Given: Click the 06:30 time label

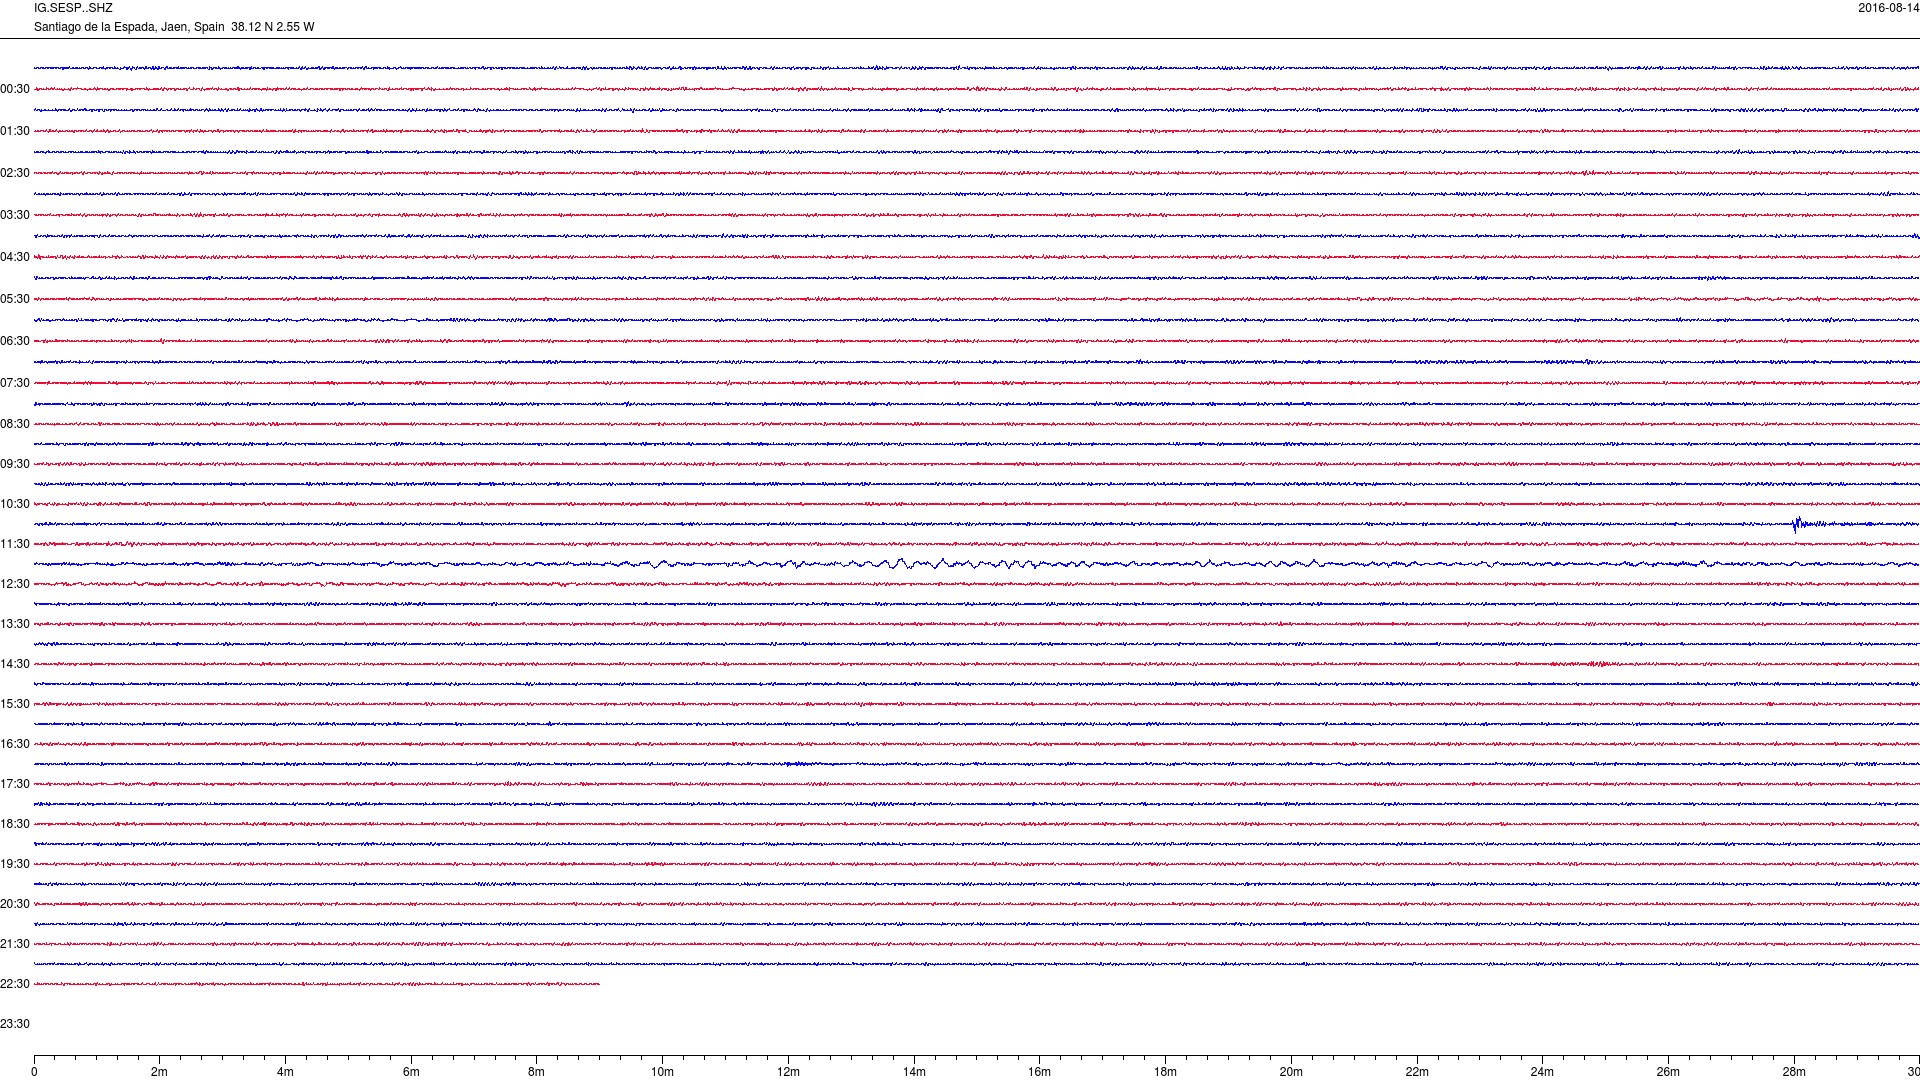Looking at the screenshot, I should (x=15, y=341).
